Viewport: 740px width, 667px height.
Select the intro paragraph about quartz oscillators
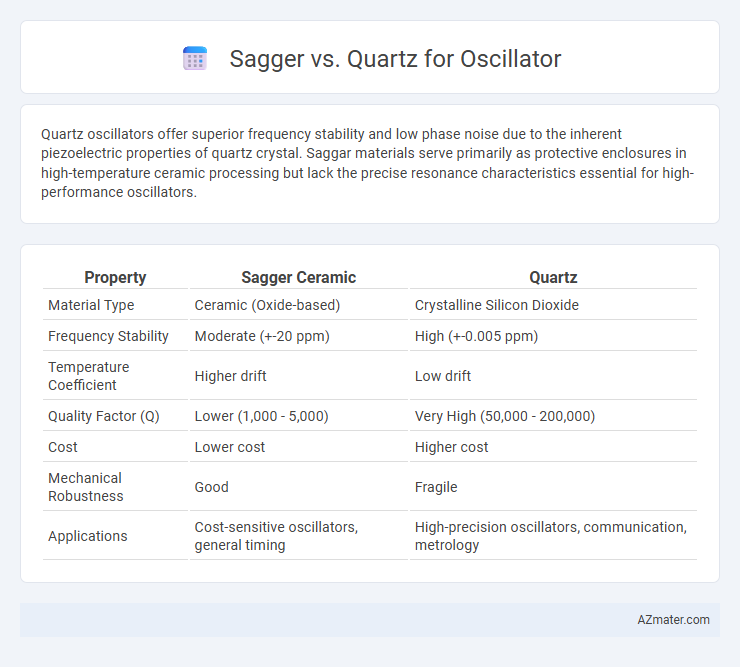coord(367,163)
